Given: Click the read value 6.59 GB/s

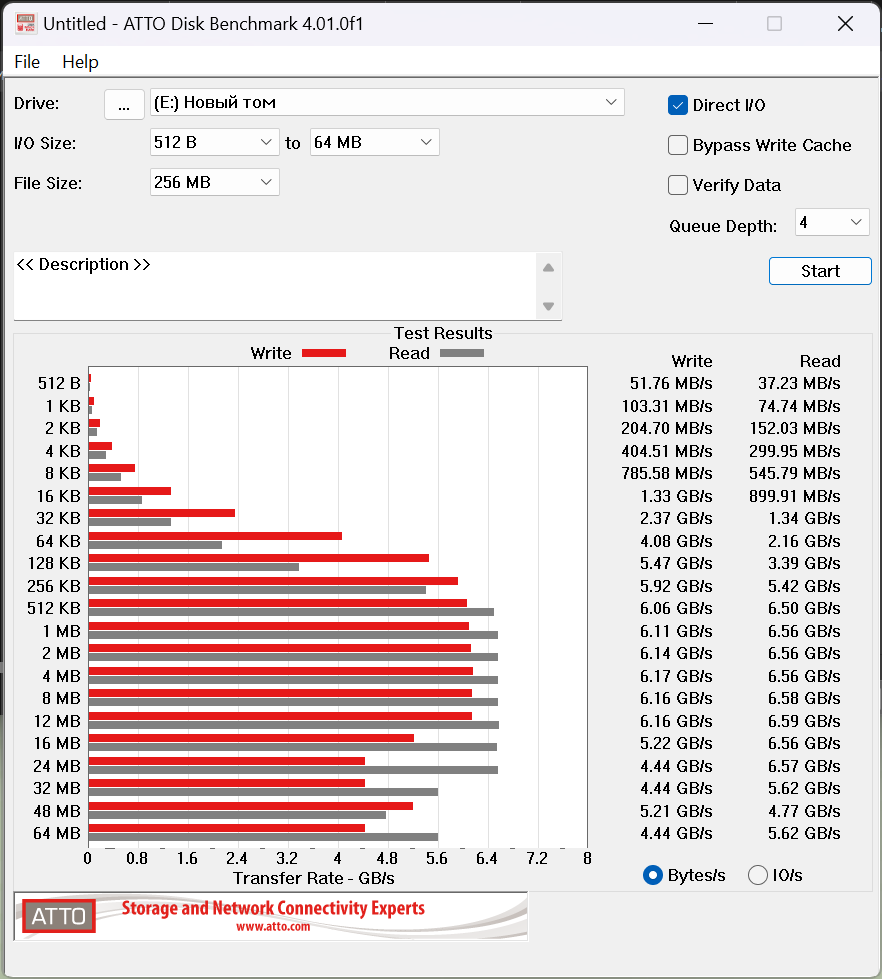Looking at the screenshot, I should coord(804,721).
